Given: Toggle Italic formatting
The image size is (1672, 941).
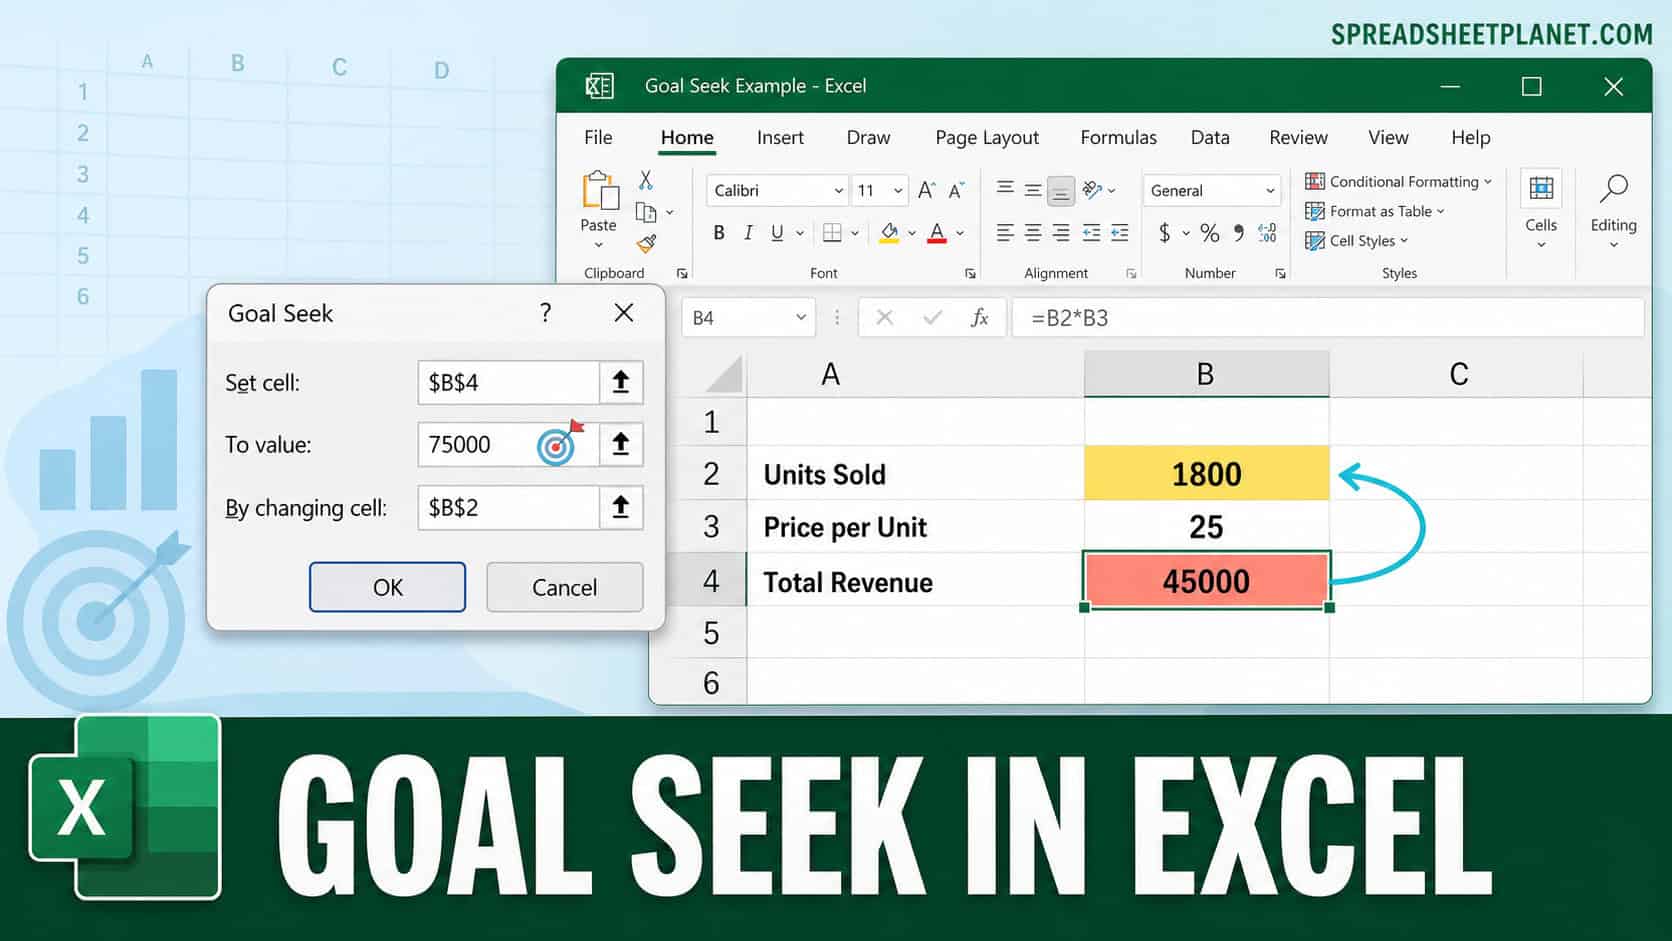Looking at the screenshot, I should [x=748, y=233].
